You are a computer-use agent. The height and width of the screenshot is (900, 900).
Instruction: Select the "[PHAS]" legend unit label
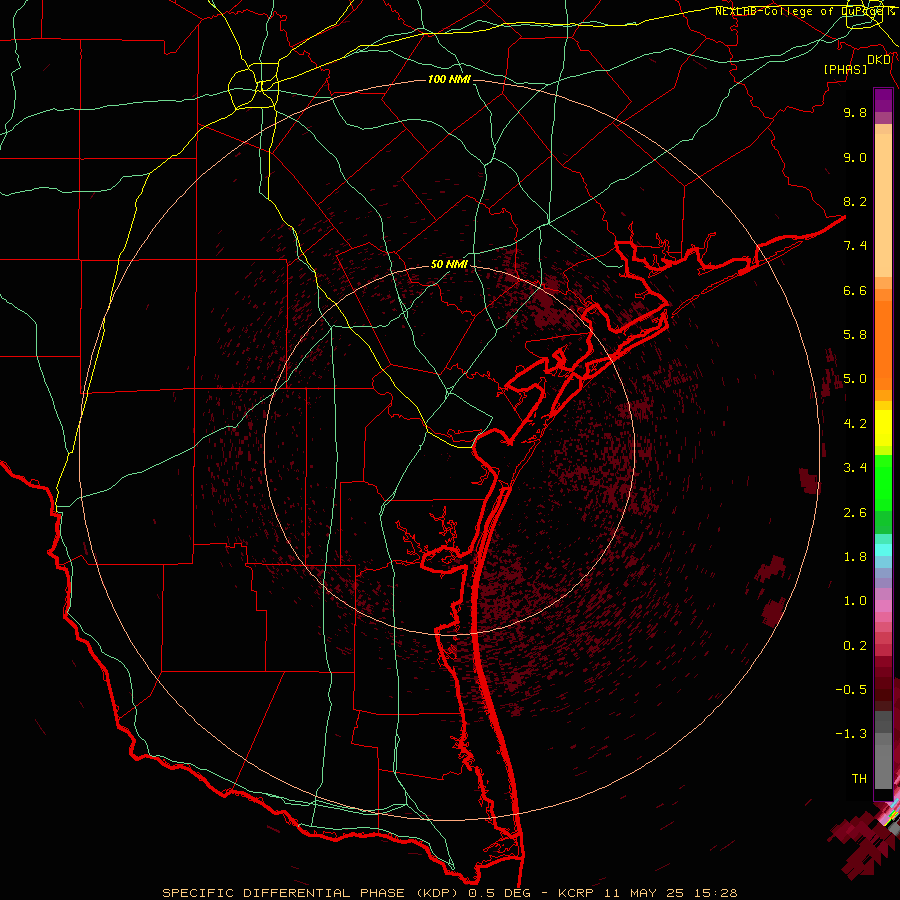[845, 70]
